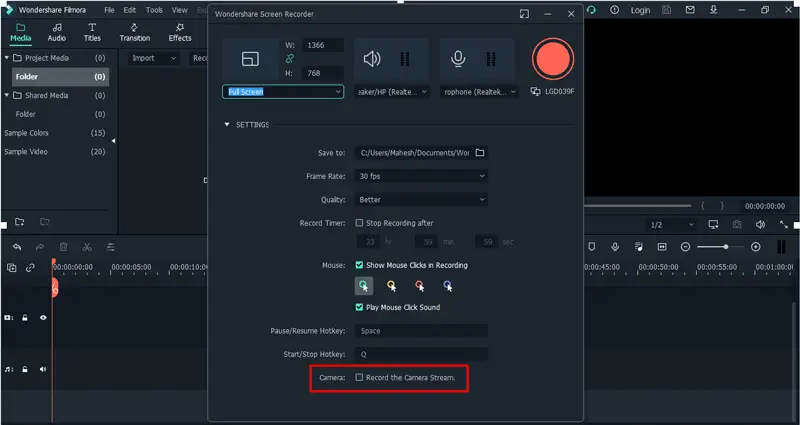This screenshot has height=425, width=800.
Task: Open the Audio mixer icon in timeline toolbar
Action: pyautogui.click(x=639, y=247)
